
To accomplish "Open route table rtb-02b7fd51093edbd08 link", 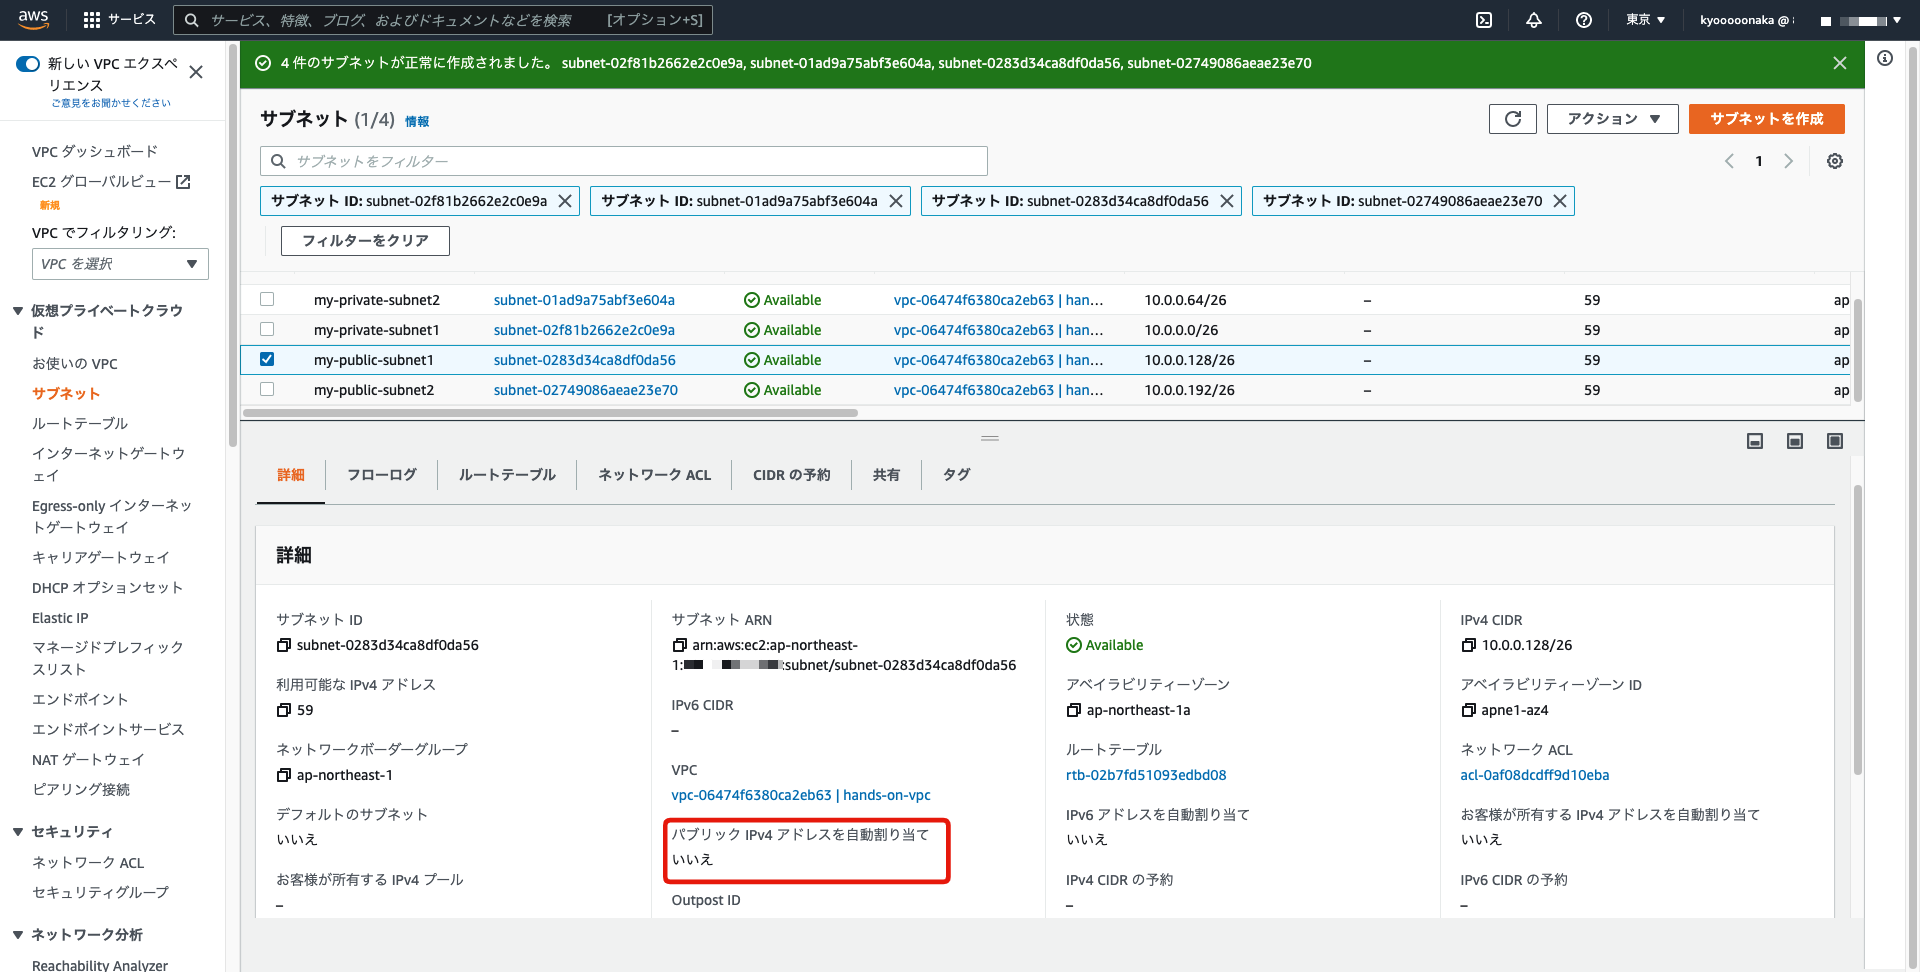I will pos(1146,776).
